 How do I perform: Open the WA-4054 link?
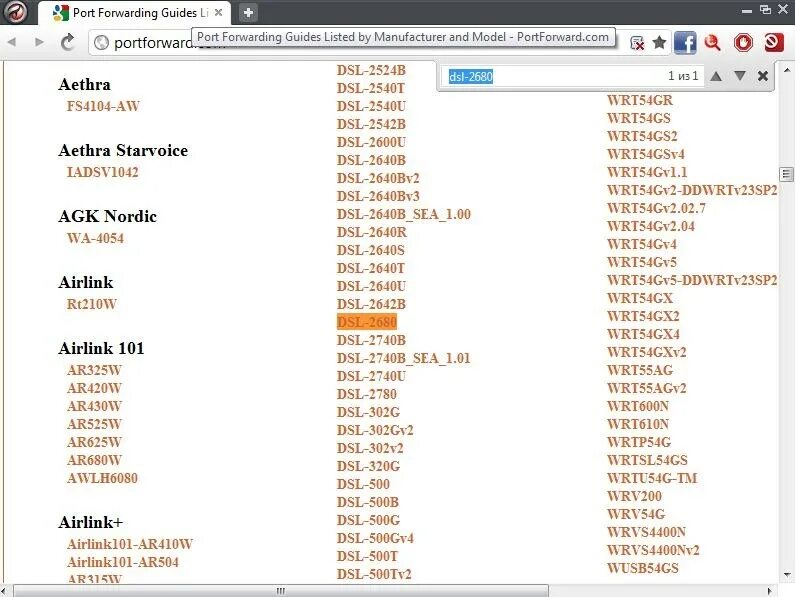[x=95, y=238]
